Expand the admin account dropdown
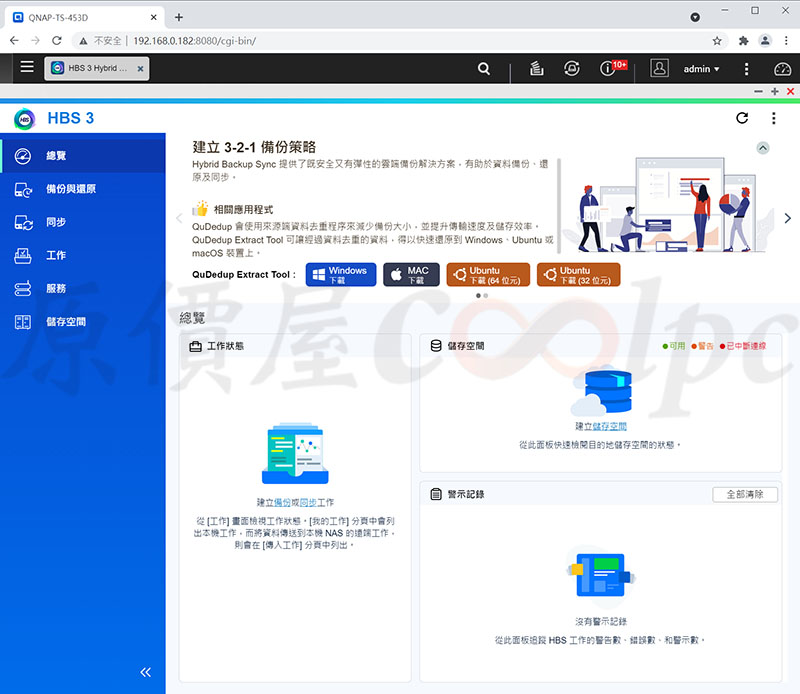The image size is (800, 694). coord(702,69)
